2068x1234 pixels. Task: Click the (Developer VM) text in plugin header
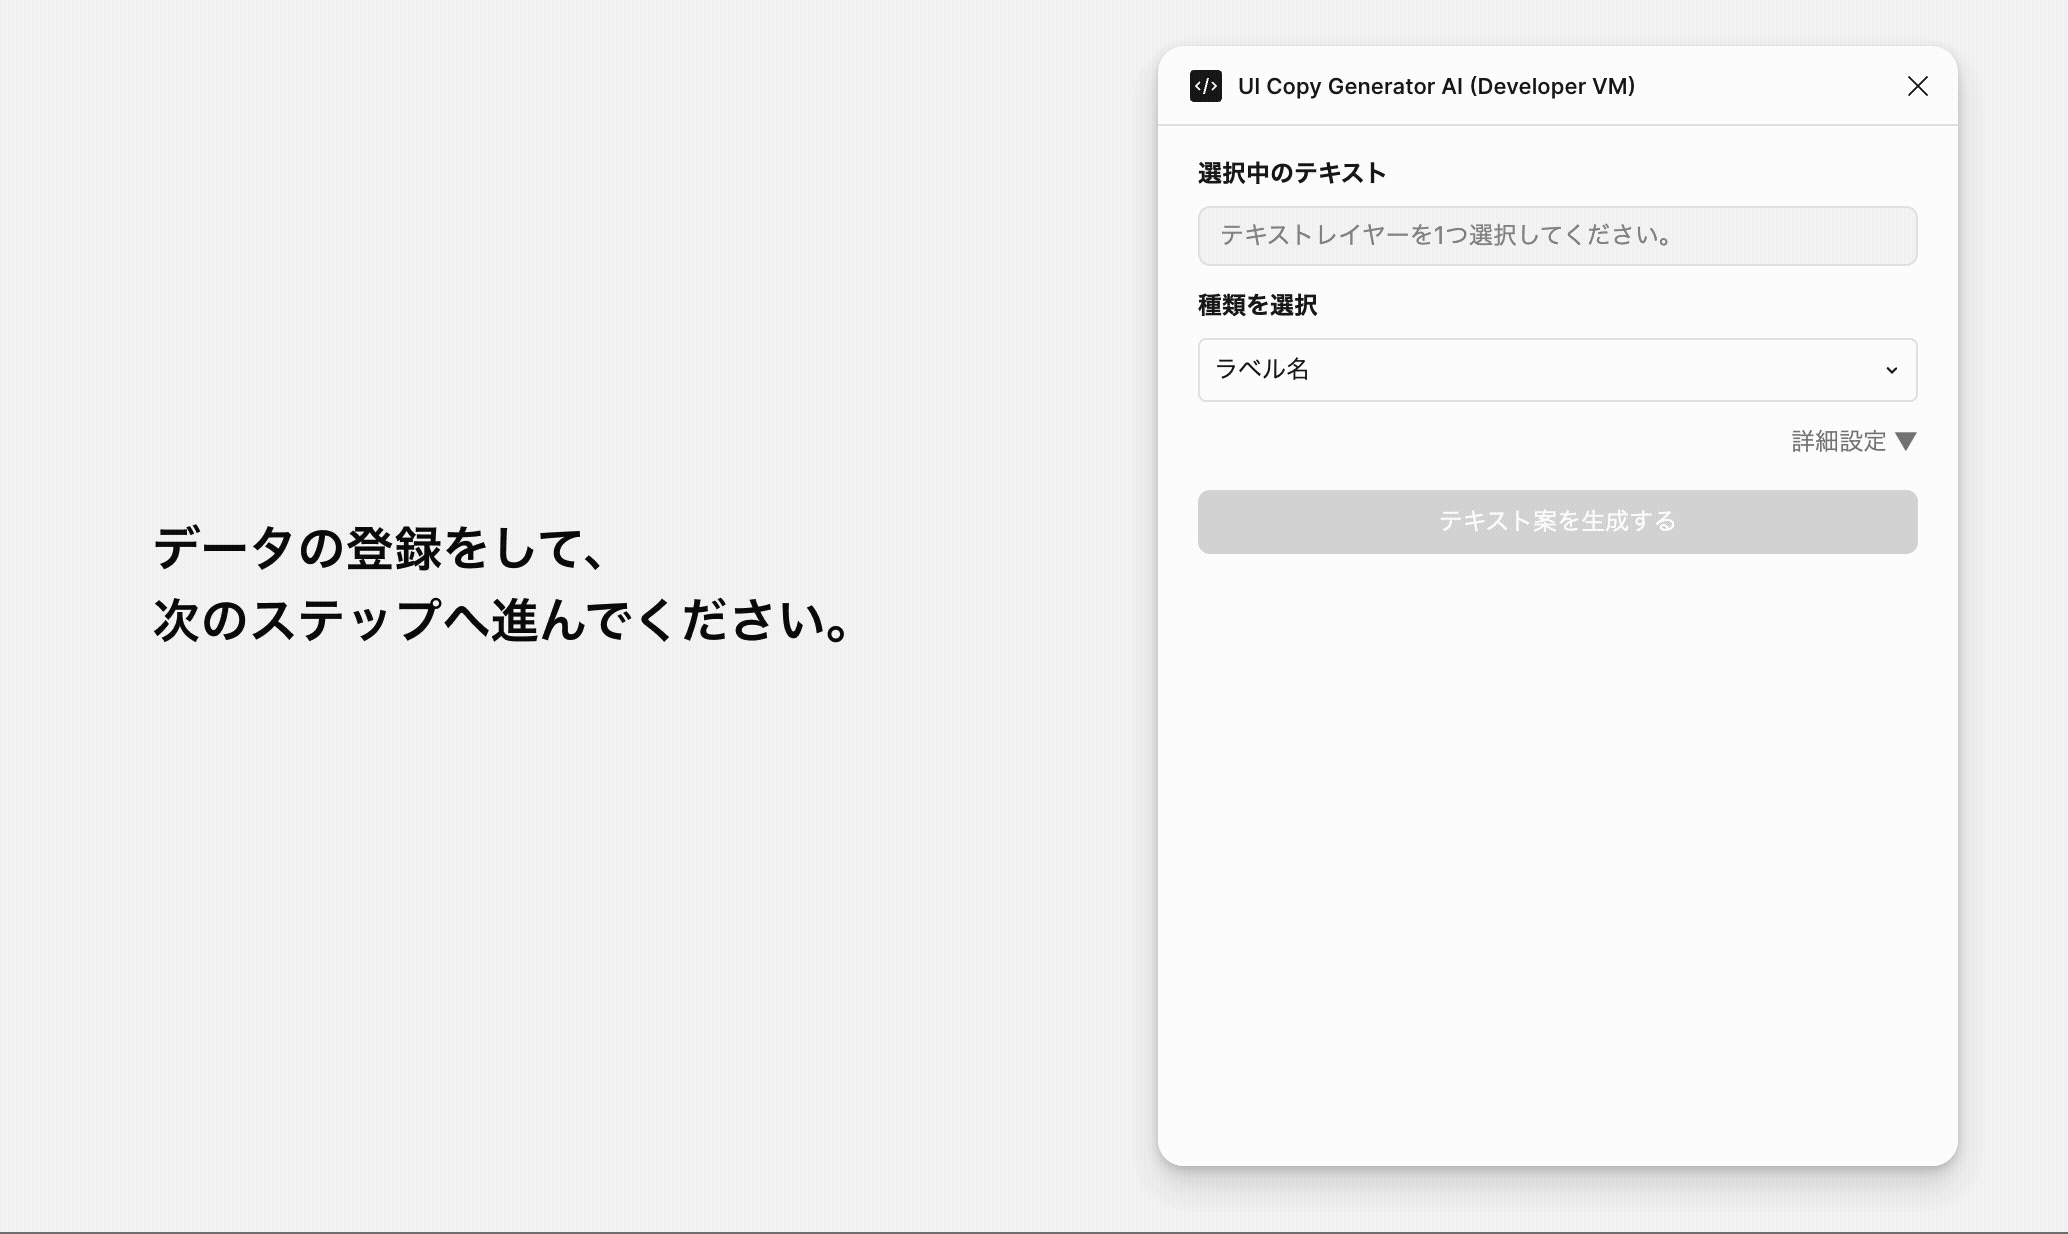tap(1552, 86)
